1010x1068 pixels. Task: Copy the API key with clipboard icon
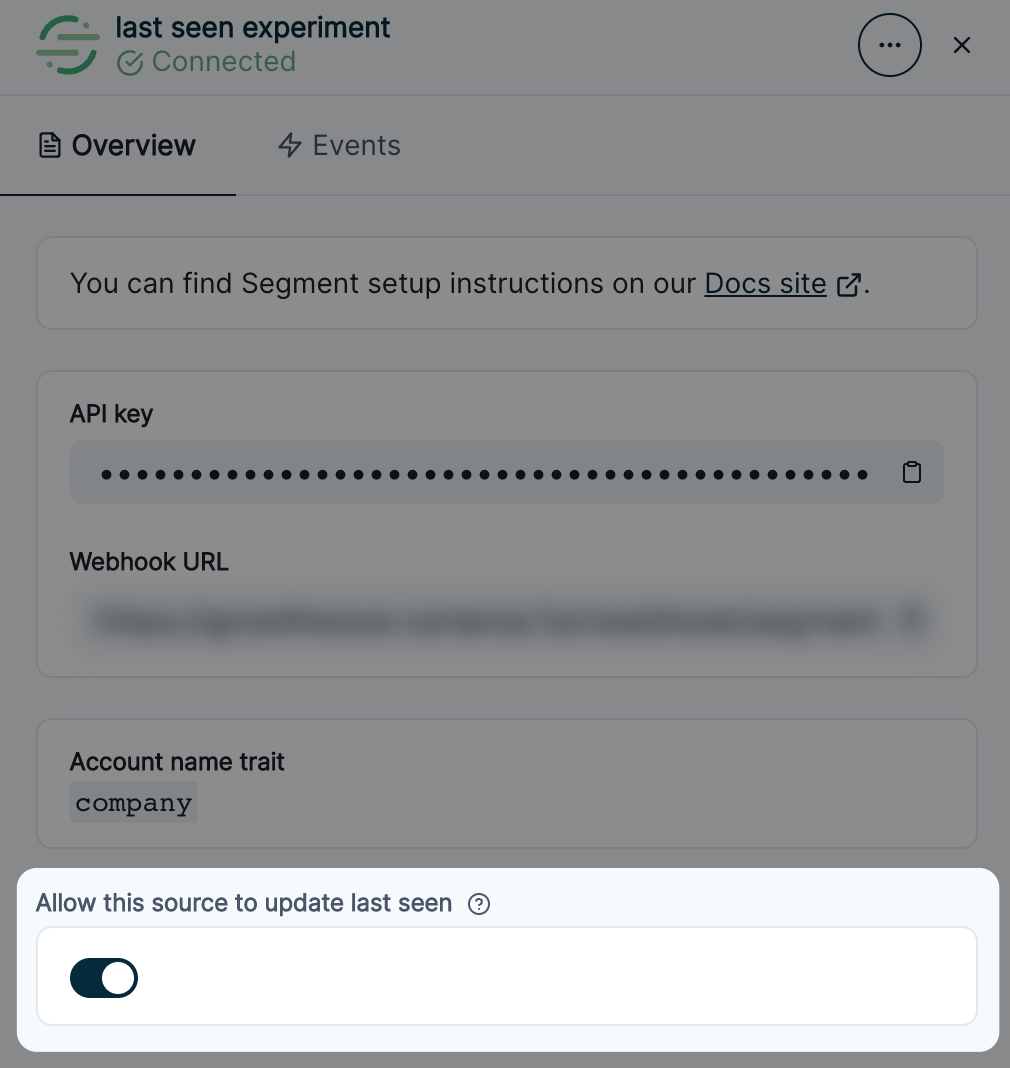coord(911,472)
